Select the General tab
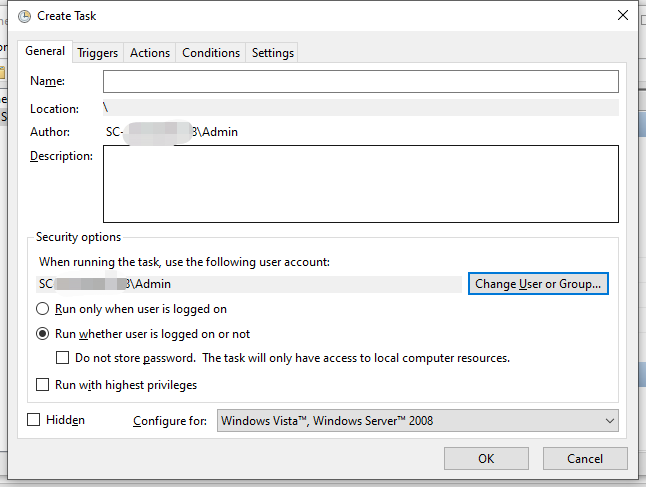This screenshot has width=646, height=487. (x=45, y=51)
